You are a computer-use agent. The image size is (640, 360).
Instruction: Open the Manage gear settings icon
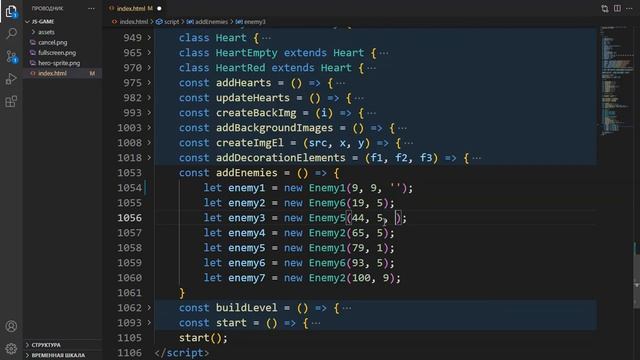pyautogui.click(x=11, y=349)
